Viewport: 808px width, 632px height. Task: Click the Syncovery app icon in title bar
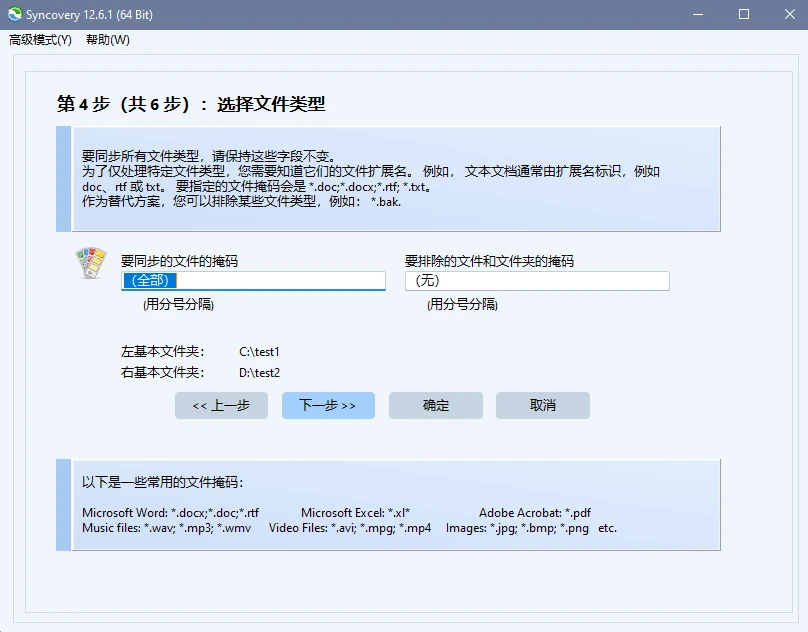coord(15,14)
